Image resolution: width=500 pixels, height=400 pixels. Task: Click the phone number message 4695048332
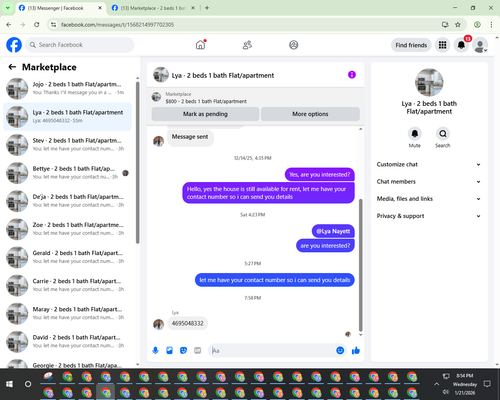coord(187,323)
